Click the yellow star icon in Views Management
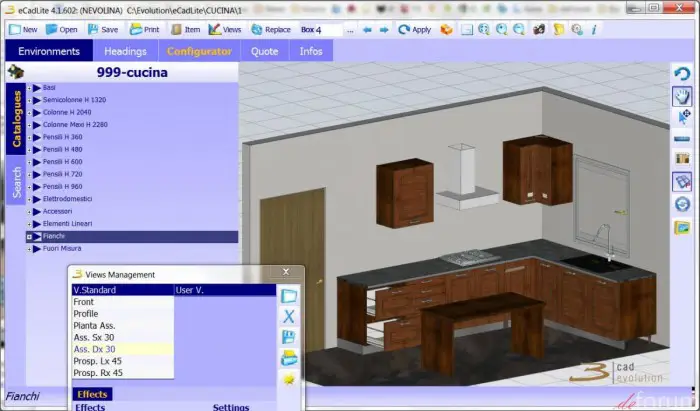 pos(289,379)
